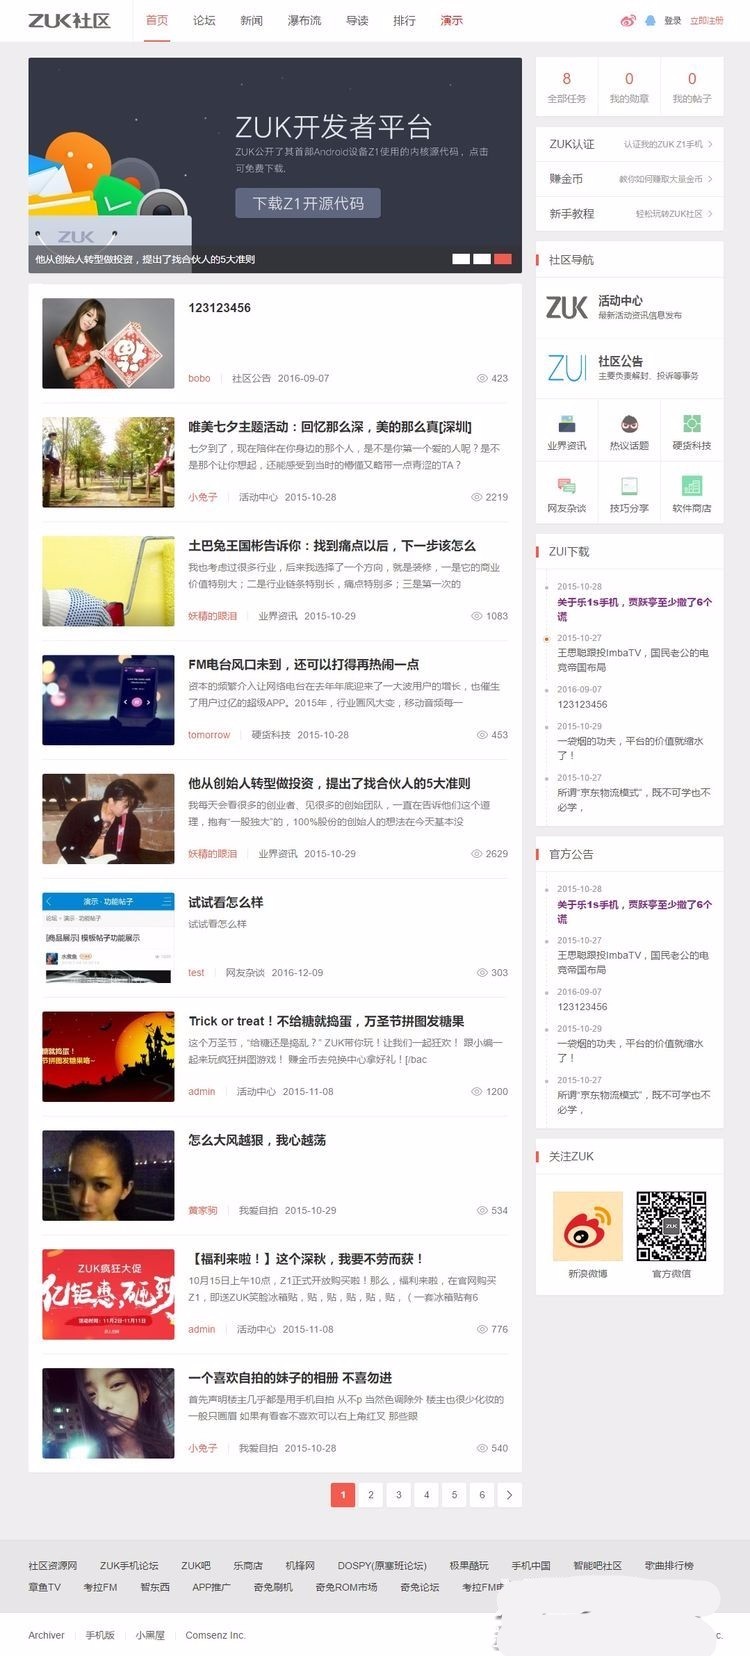Open the 软件商店 category icon

pos(692,486)
